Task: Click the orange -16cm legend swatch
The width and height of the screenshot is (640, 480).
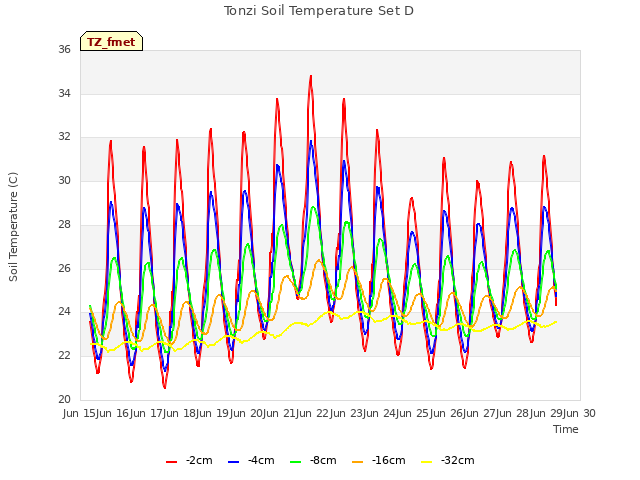Action: point(358,462)
